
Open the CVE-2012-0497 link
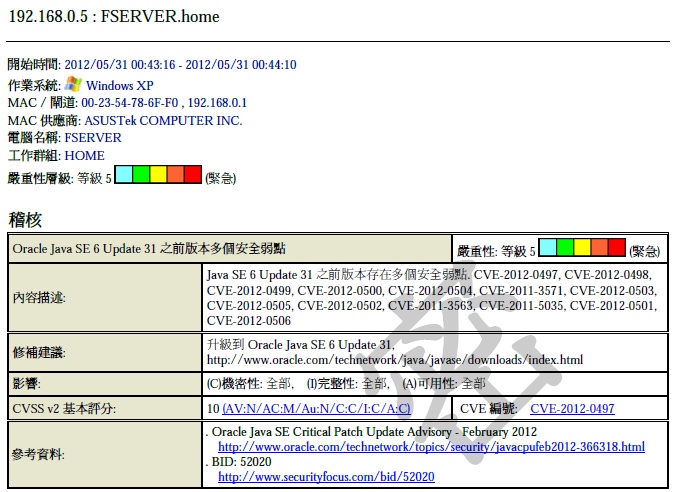(572, 408)
